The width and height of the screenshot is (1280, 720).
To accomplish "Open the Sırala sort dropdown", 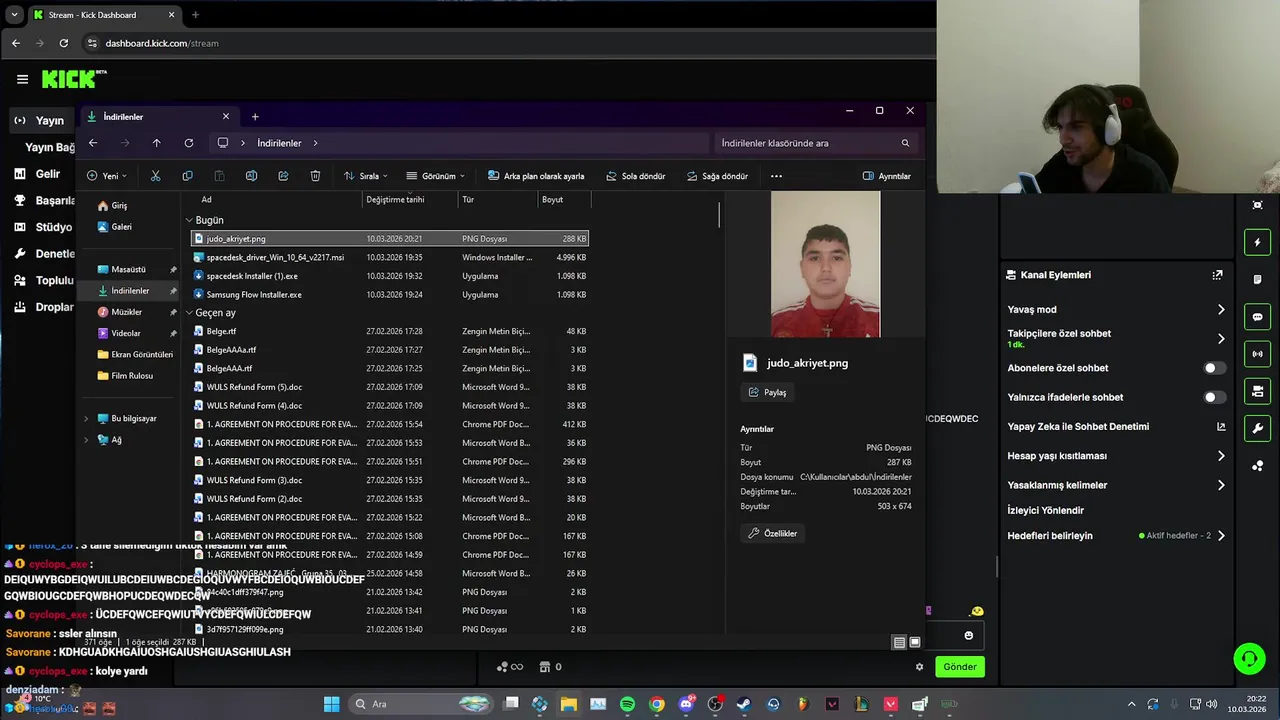I will point(367,176).
